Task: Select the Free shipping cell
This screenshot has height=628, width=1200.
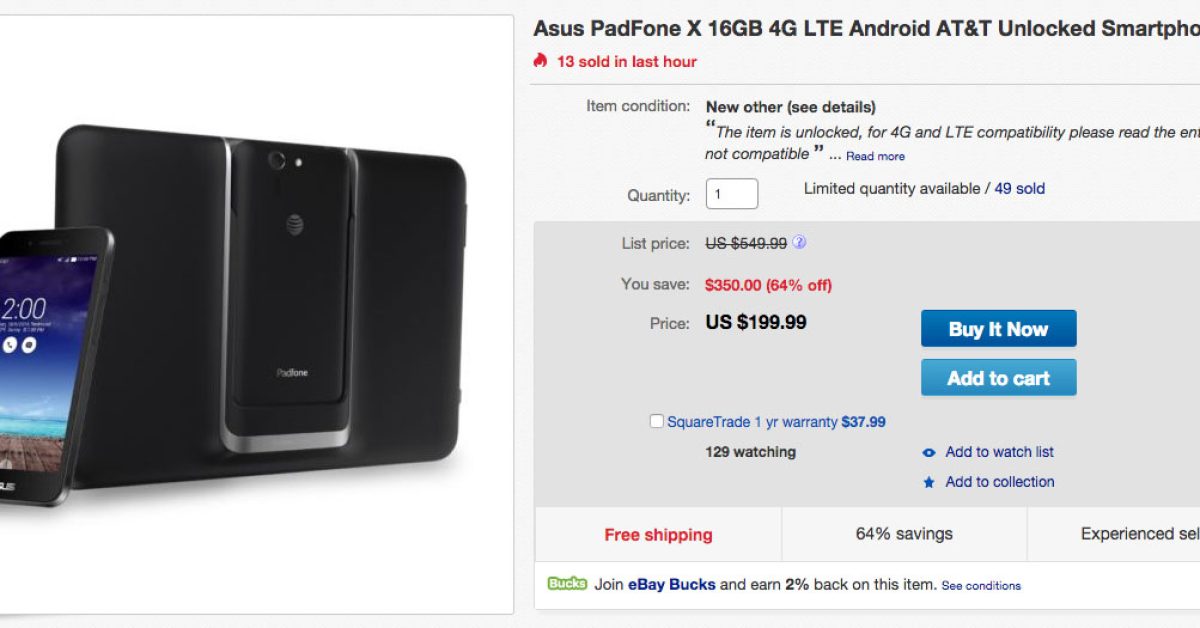Action: point(658,535)
